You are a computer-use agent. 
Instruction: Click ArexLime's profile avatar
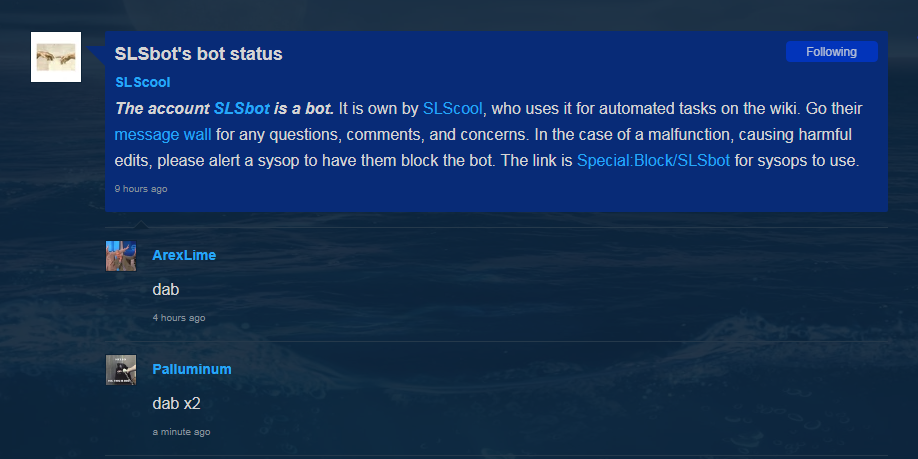(121, 256)
